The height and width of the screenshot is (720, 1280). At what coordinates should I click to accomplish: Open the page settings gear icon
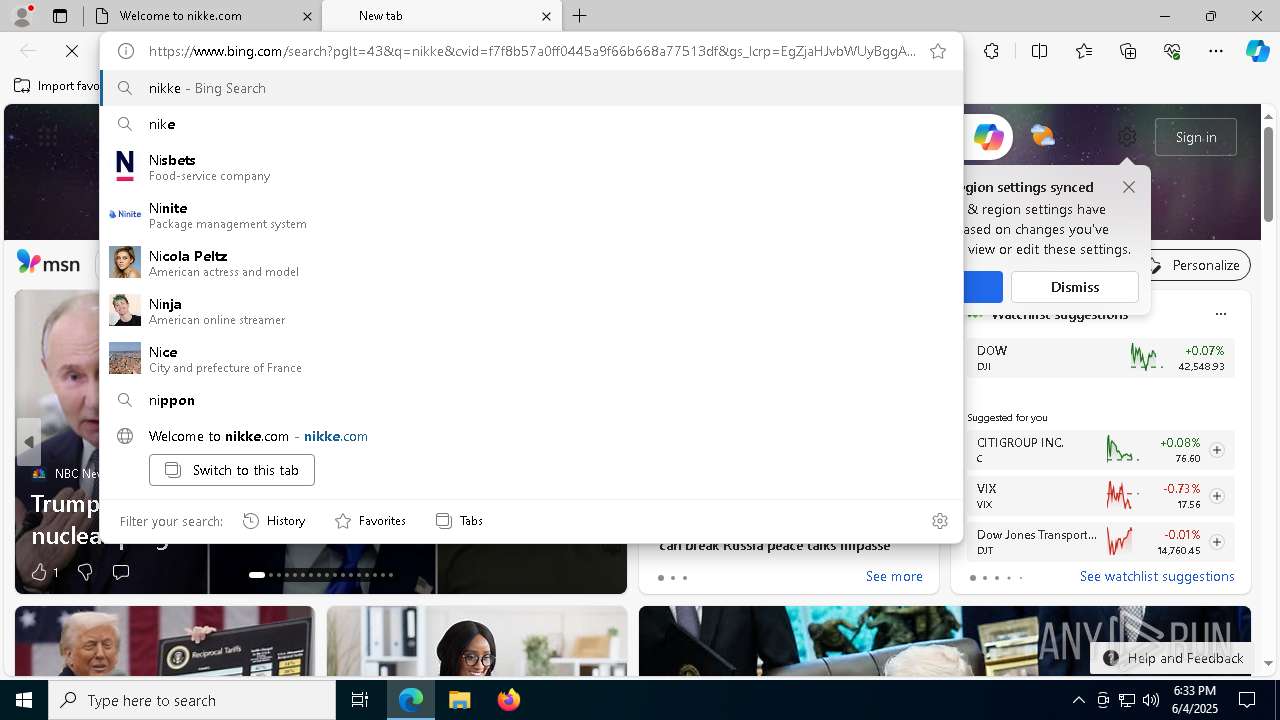(1127, 137)
